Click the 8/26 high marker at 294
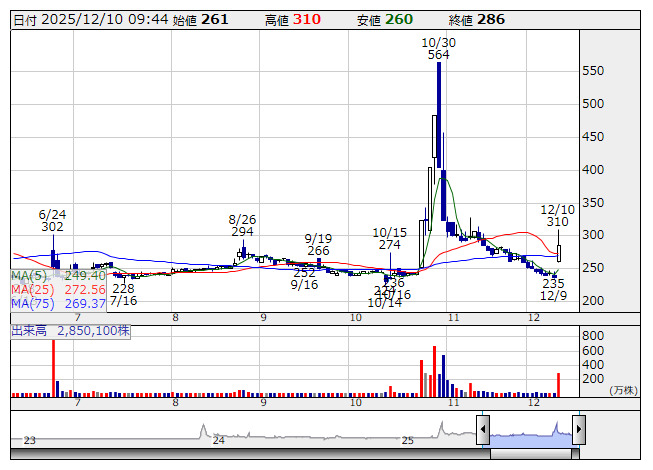 pos(242,225)
